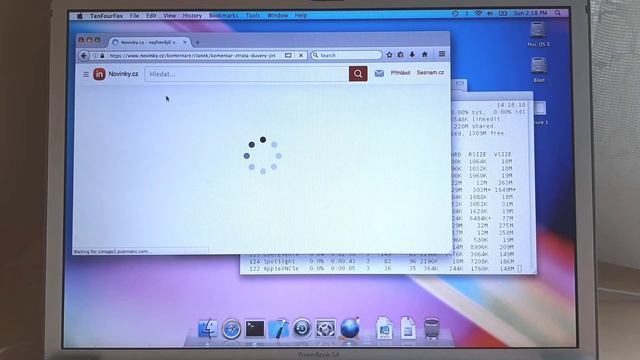Open the volume control in menu bar
Screen dimensions: 640x360
point(490,13)
